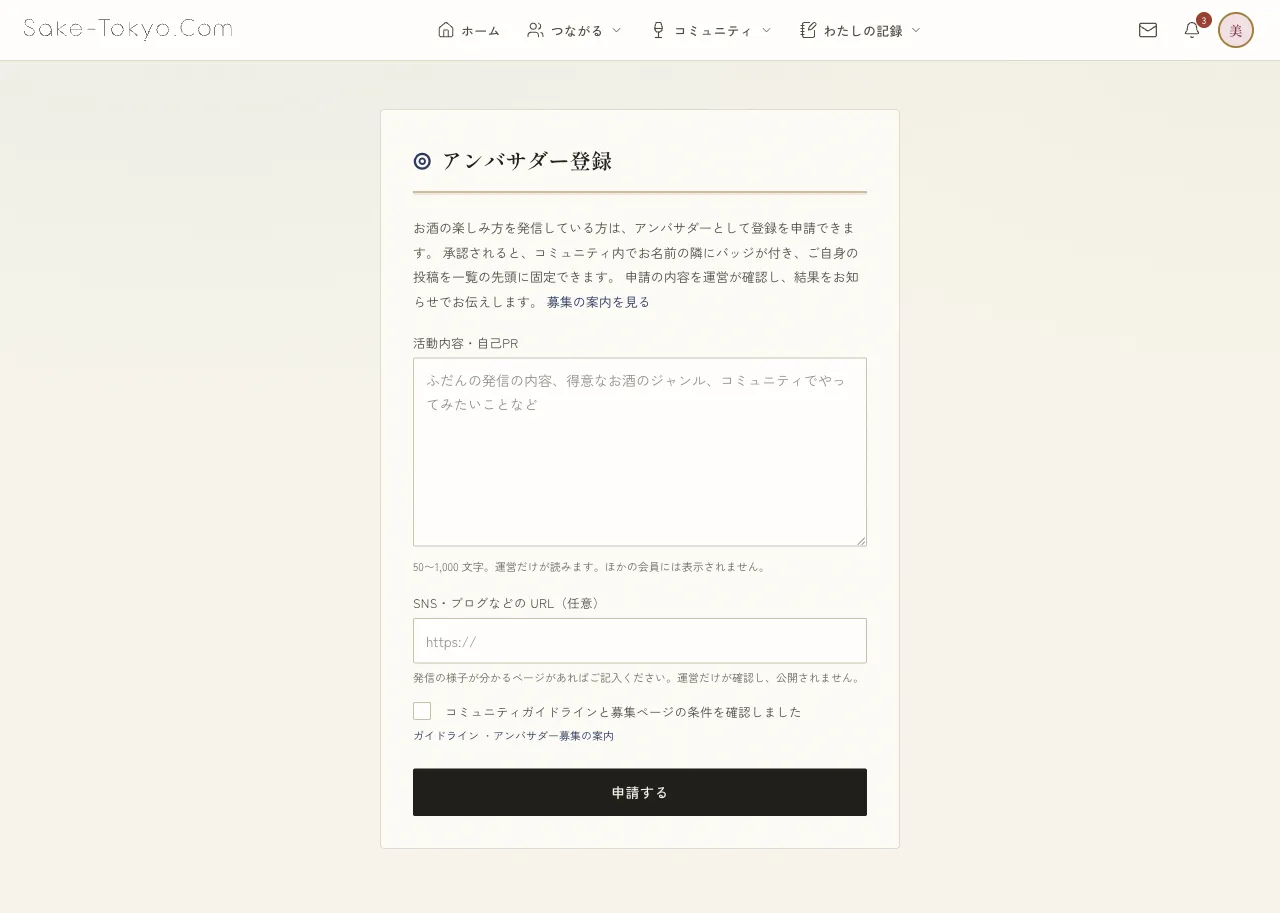Go to Sake-Tokyo.Com logo home

coord(128,29)
